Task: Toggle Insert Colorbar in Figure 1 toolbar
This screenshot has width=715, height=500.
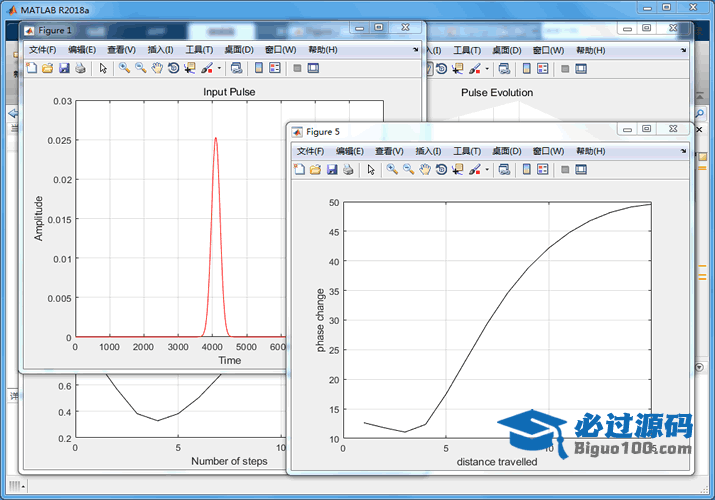Action: click(258, 68)
